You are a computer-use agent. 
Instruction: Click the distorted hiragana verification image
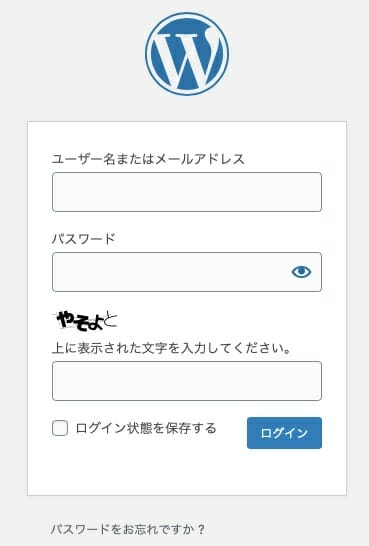tap(85, 321)
